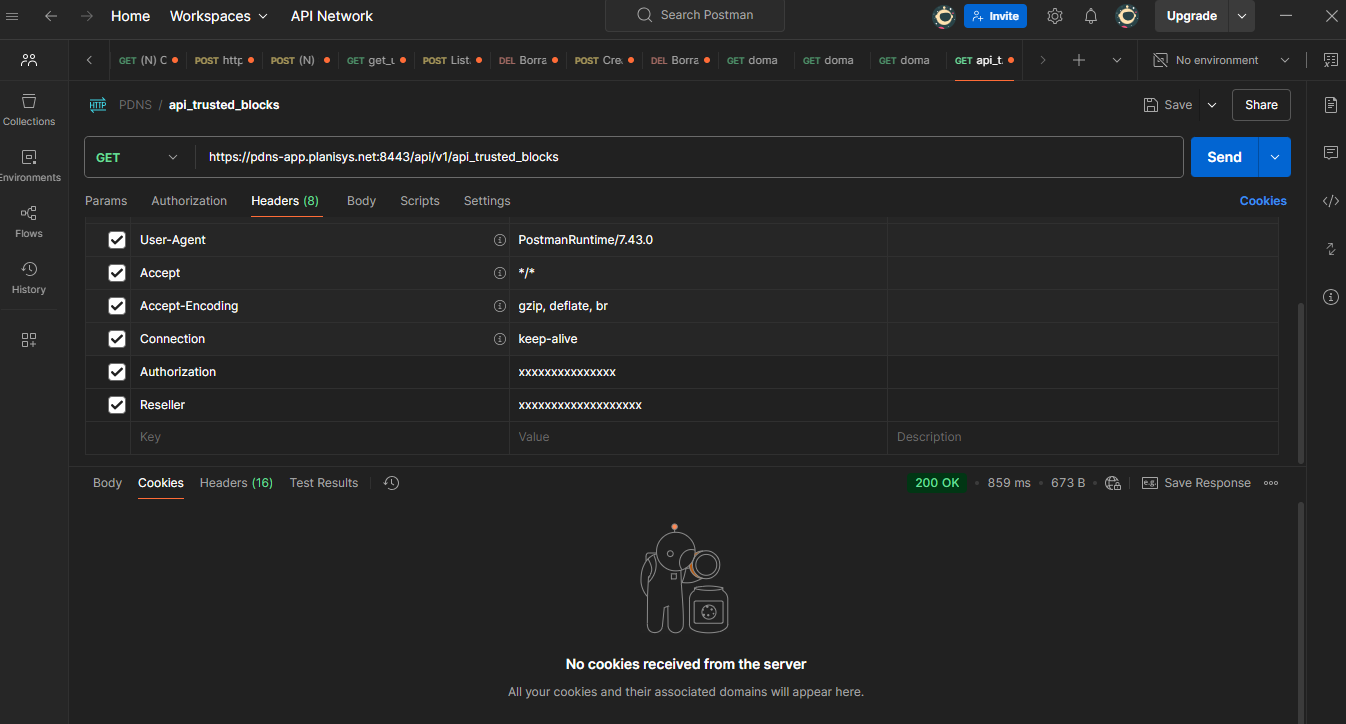Click the PDNS breadcrumb
The height and width of the screenshot is (724, 1346).
point(135,105)
